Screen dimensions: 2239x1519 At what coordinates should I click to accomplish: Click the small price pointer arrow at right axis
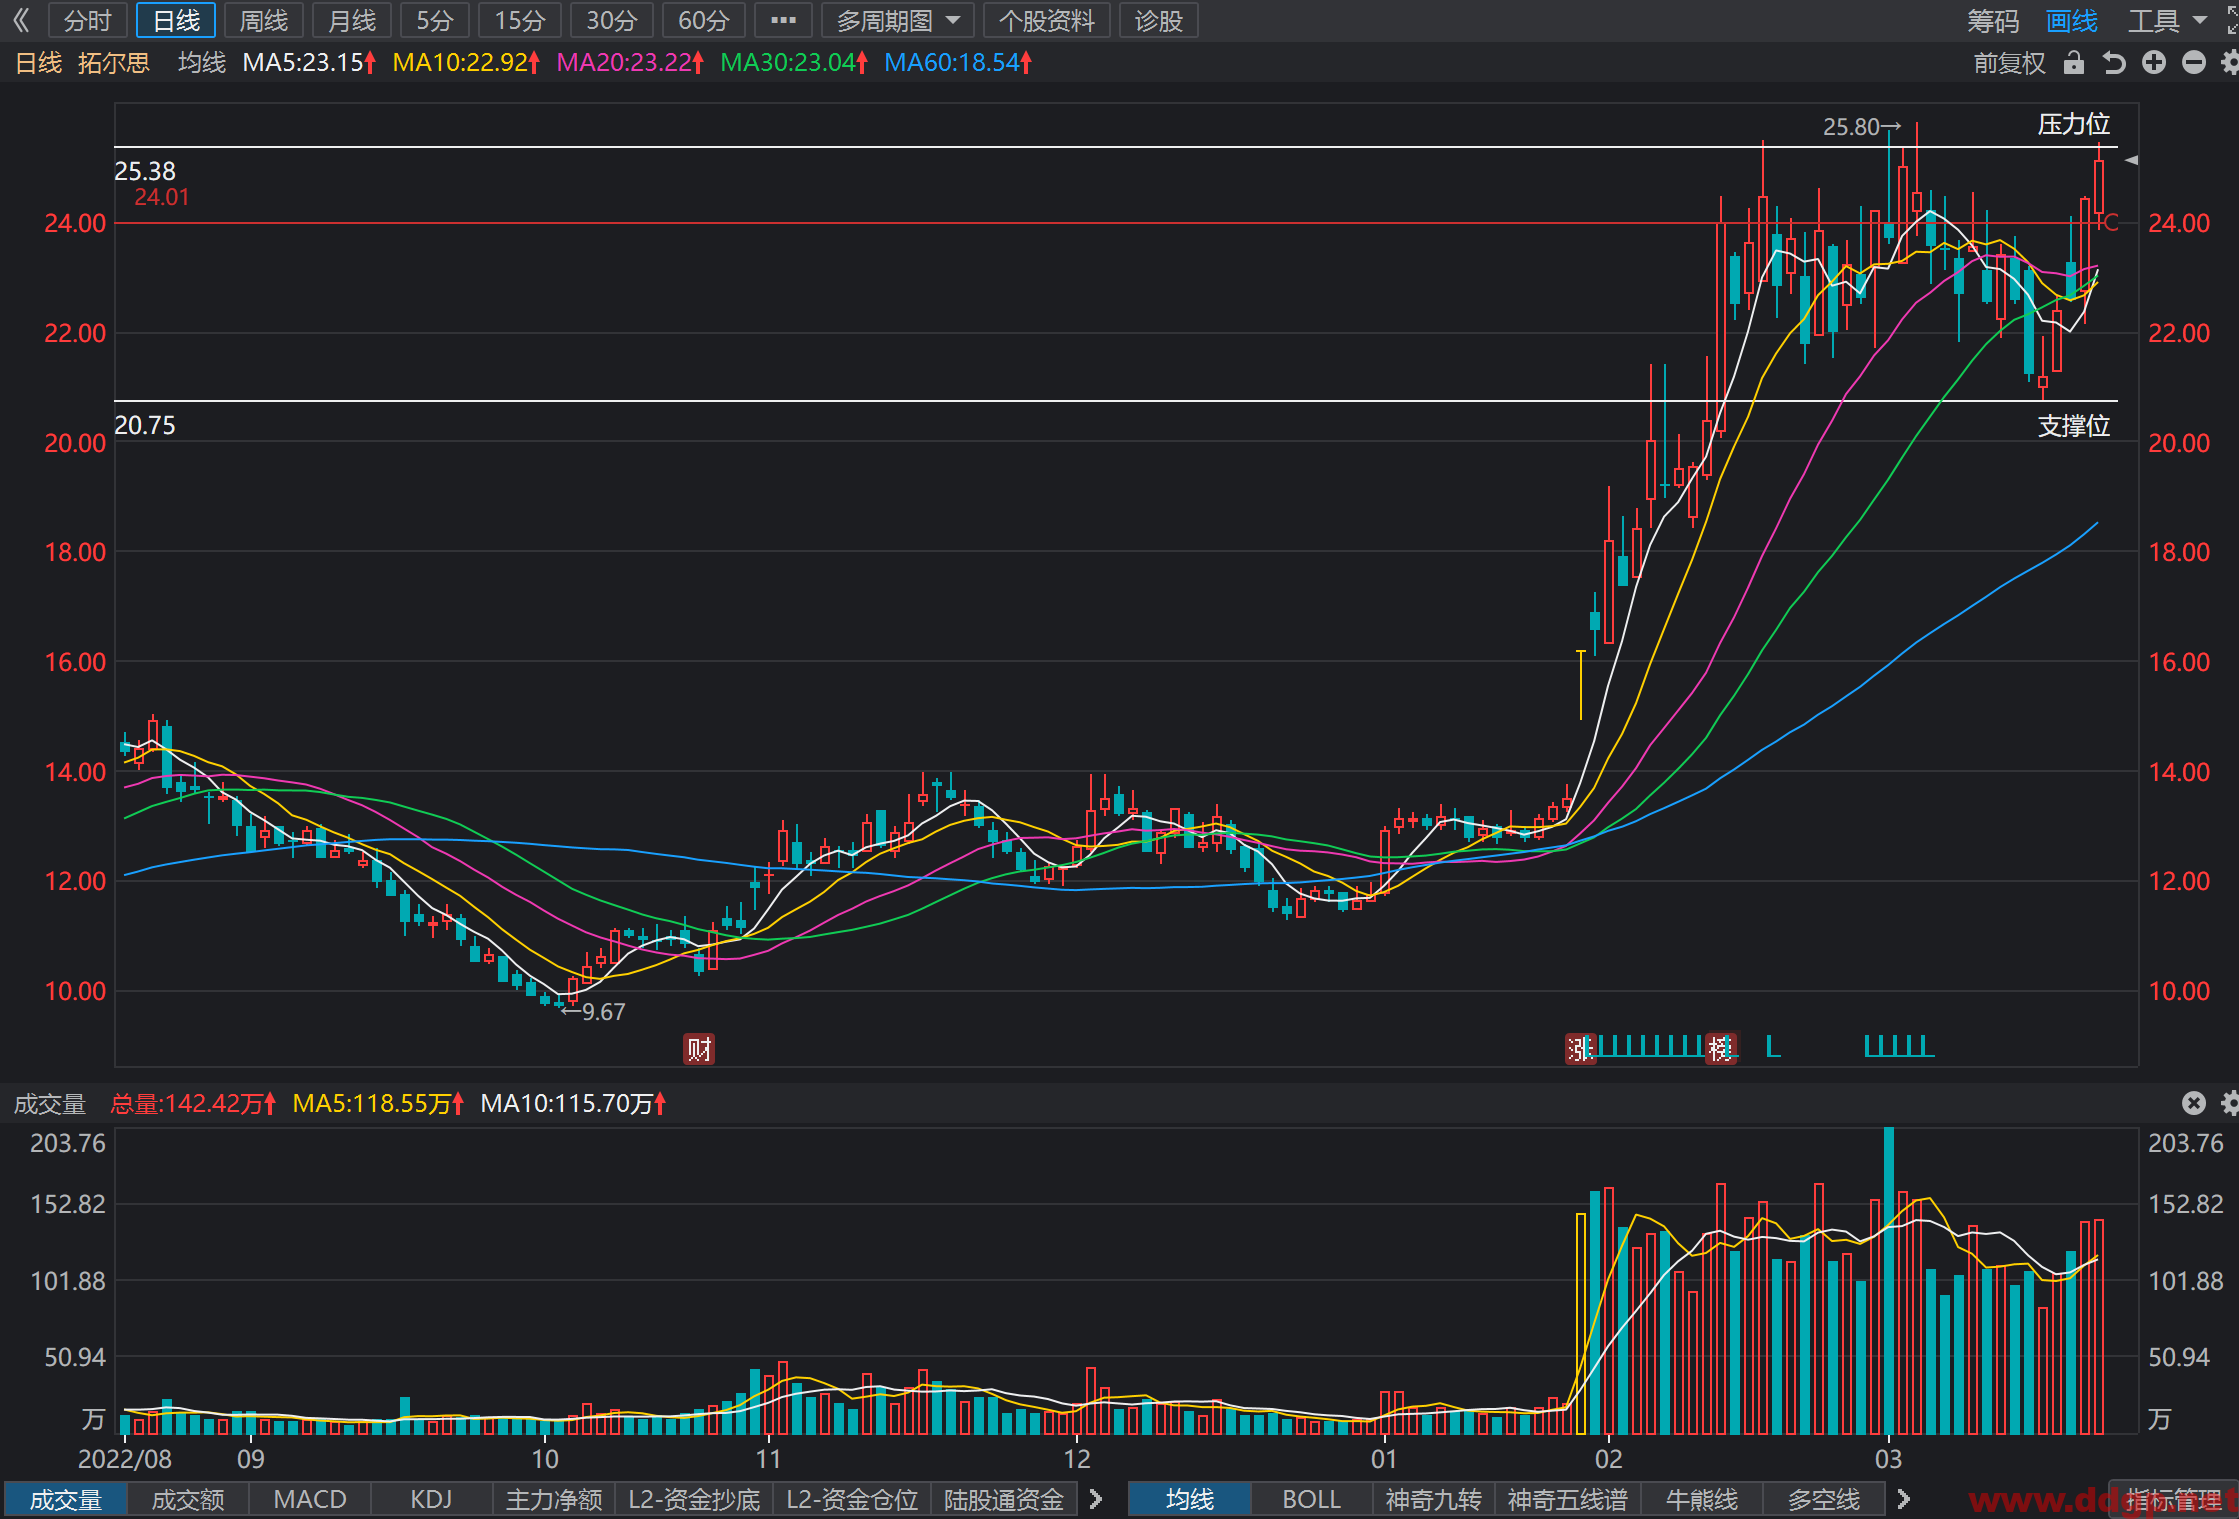[x=2132, y=160]
